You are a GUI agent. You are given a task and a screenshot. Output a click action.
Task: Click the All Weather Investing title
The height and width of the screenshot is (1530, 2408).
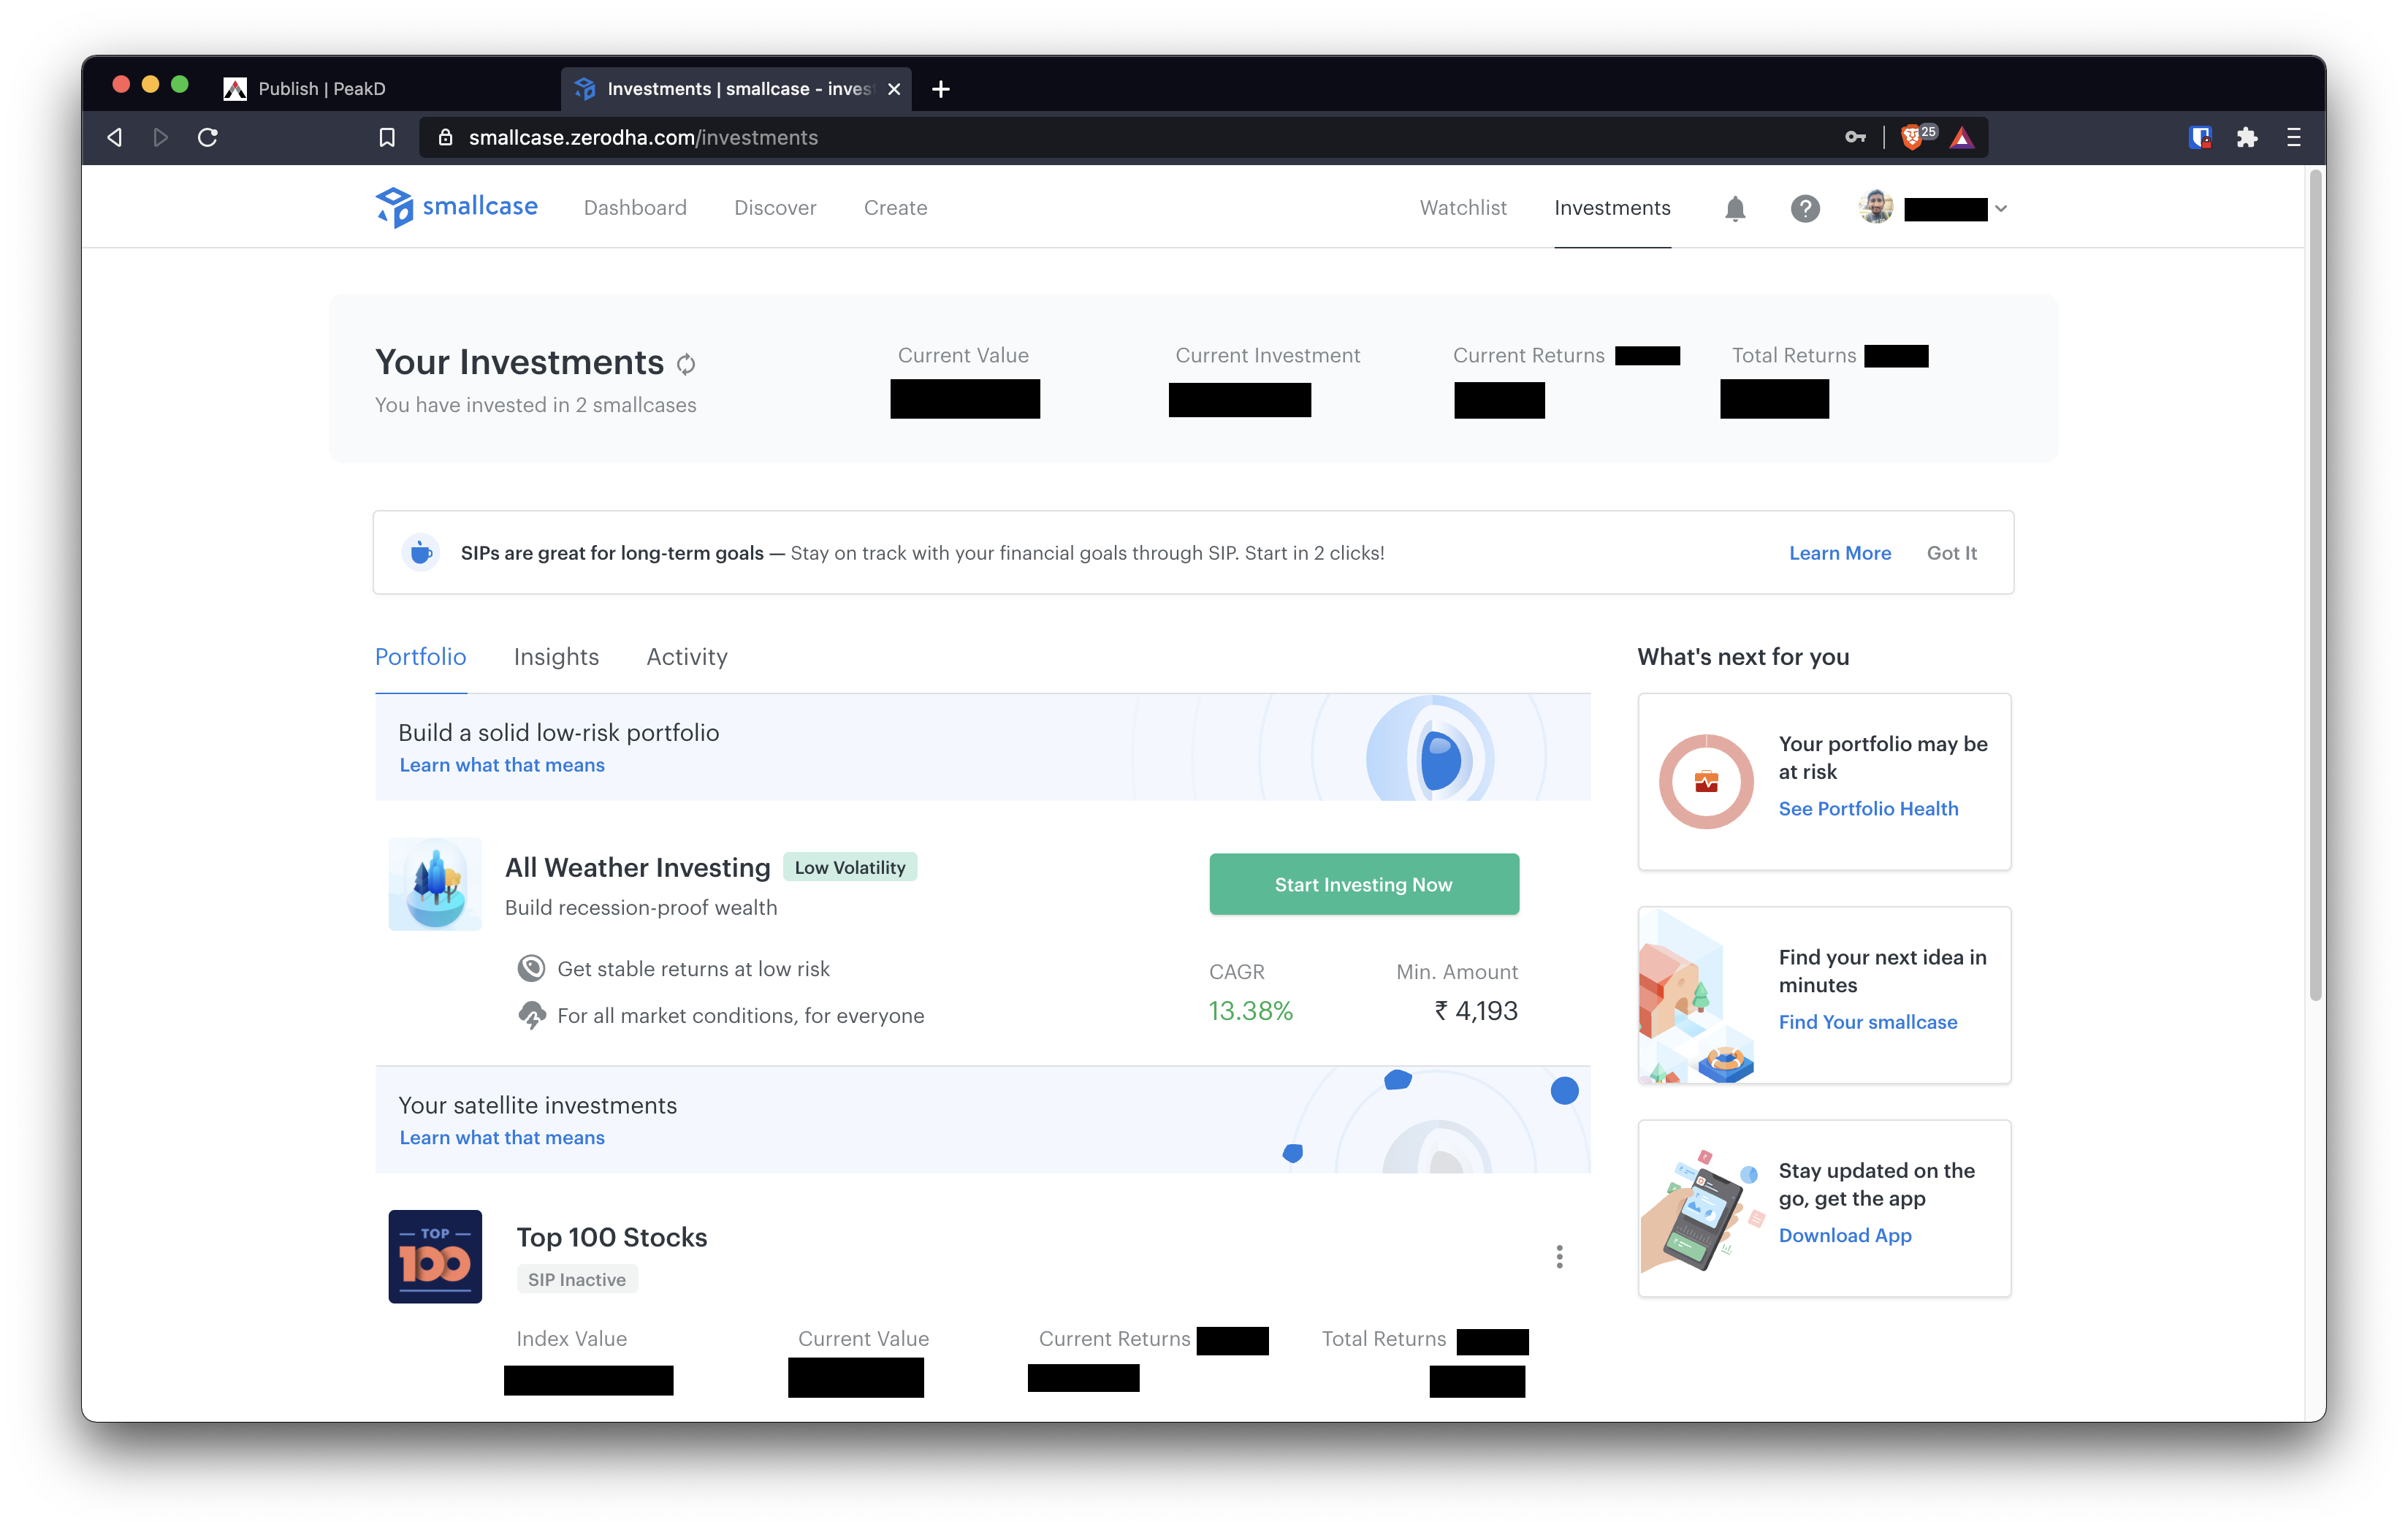tap(638, 867)
